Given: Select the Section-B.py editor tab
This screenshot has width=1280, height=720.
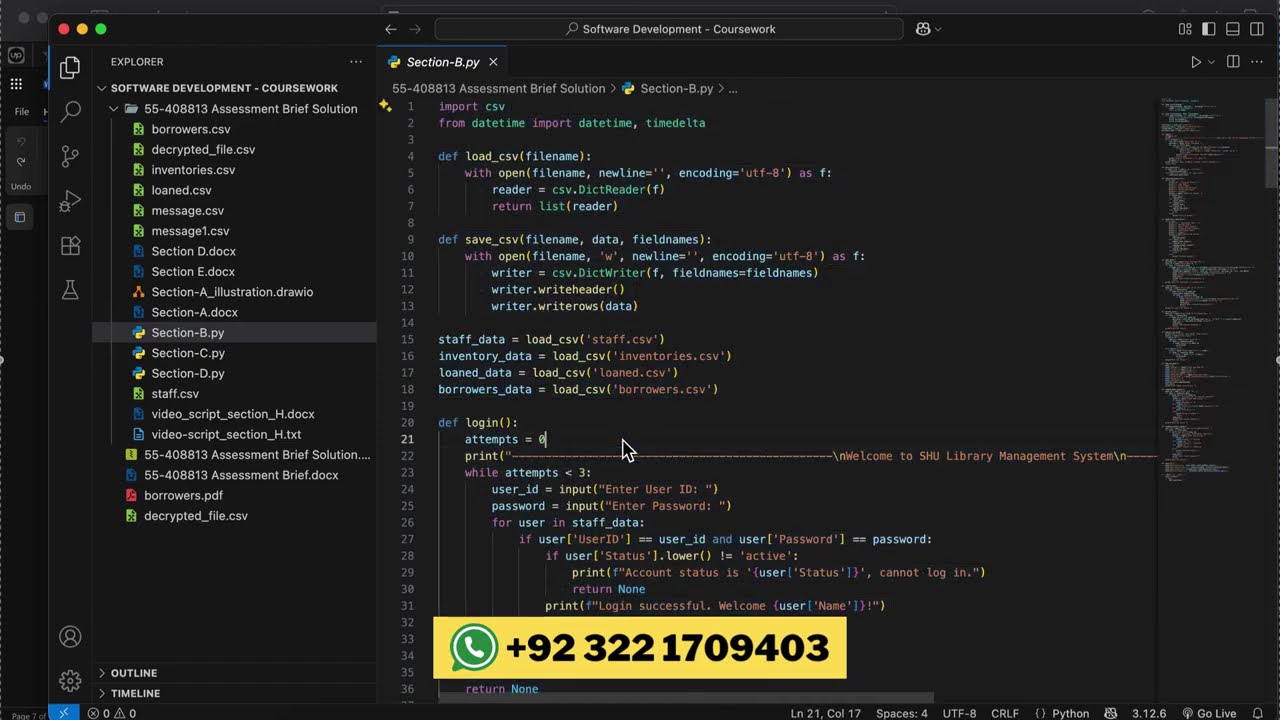Looking at the screenshot, I should click(x=443, y=62).
